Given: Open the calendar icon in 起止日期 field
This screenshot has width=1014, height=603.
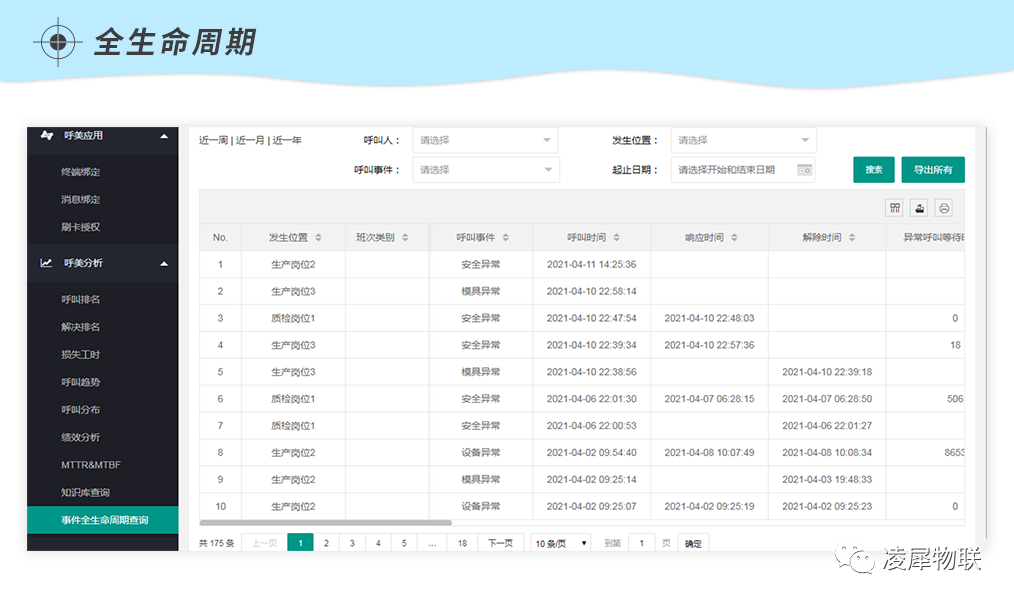Looking at the screenshot, I should coord(804,170).
